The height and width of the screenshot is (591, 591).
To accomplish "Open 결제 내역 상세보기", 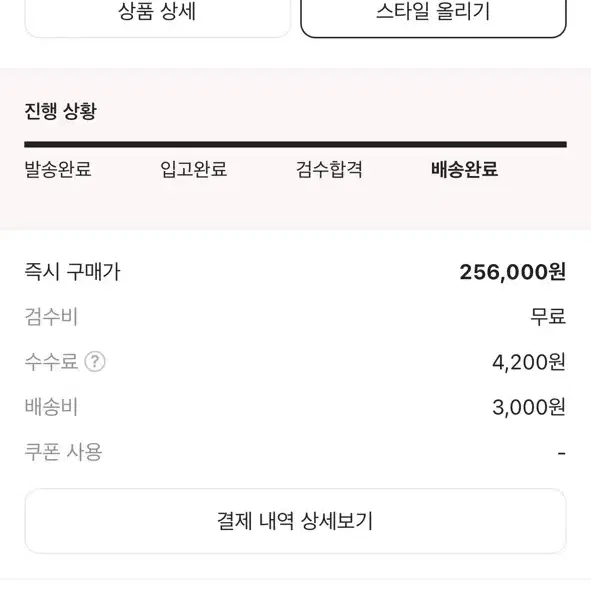I will (296, 521).
